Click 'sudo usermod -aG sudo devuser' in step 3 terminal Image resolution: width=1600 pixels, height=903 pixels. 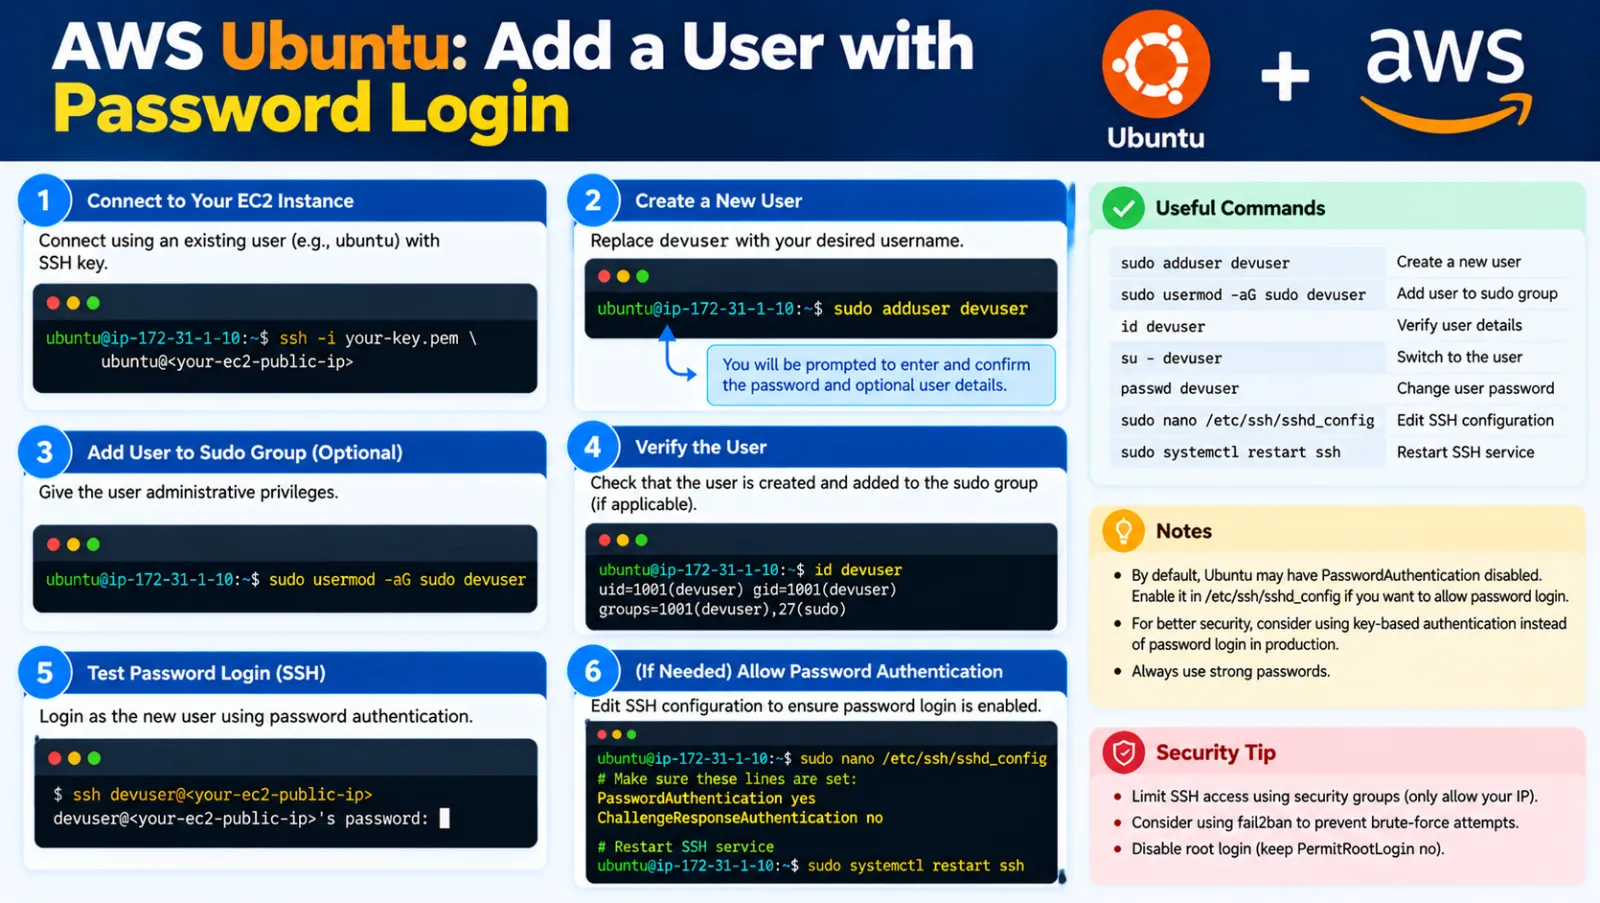[x=397, y=579]
